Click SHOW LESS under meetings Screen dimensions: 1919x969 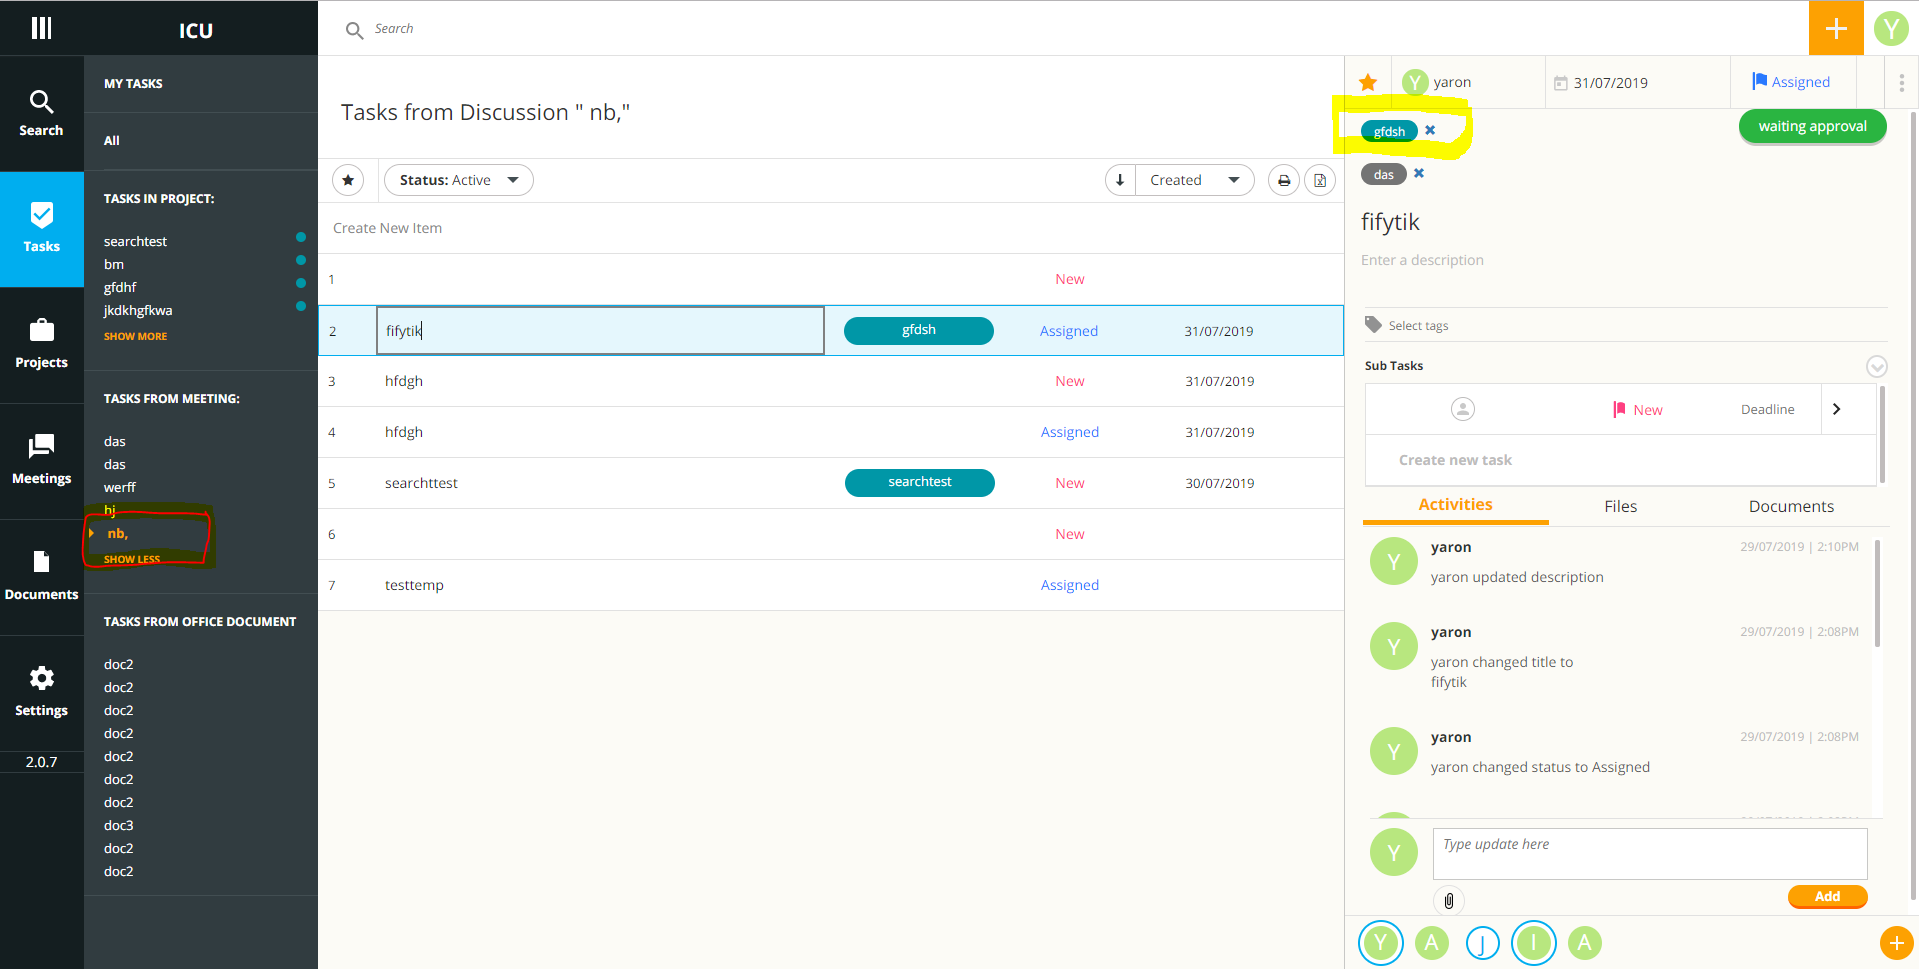(x=132, y=559)
